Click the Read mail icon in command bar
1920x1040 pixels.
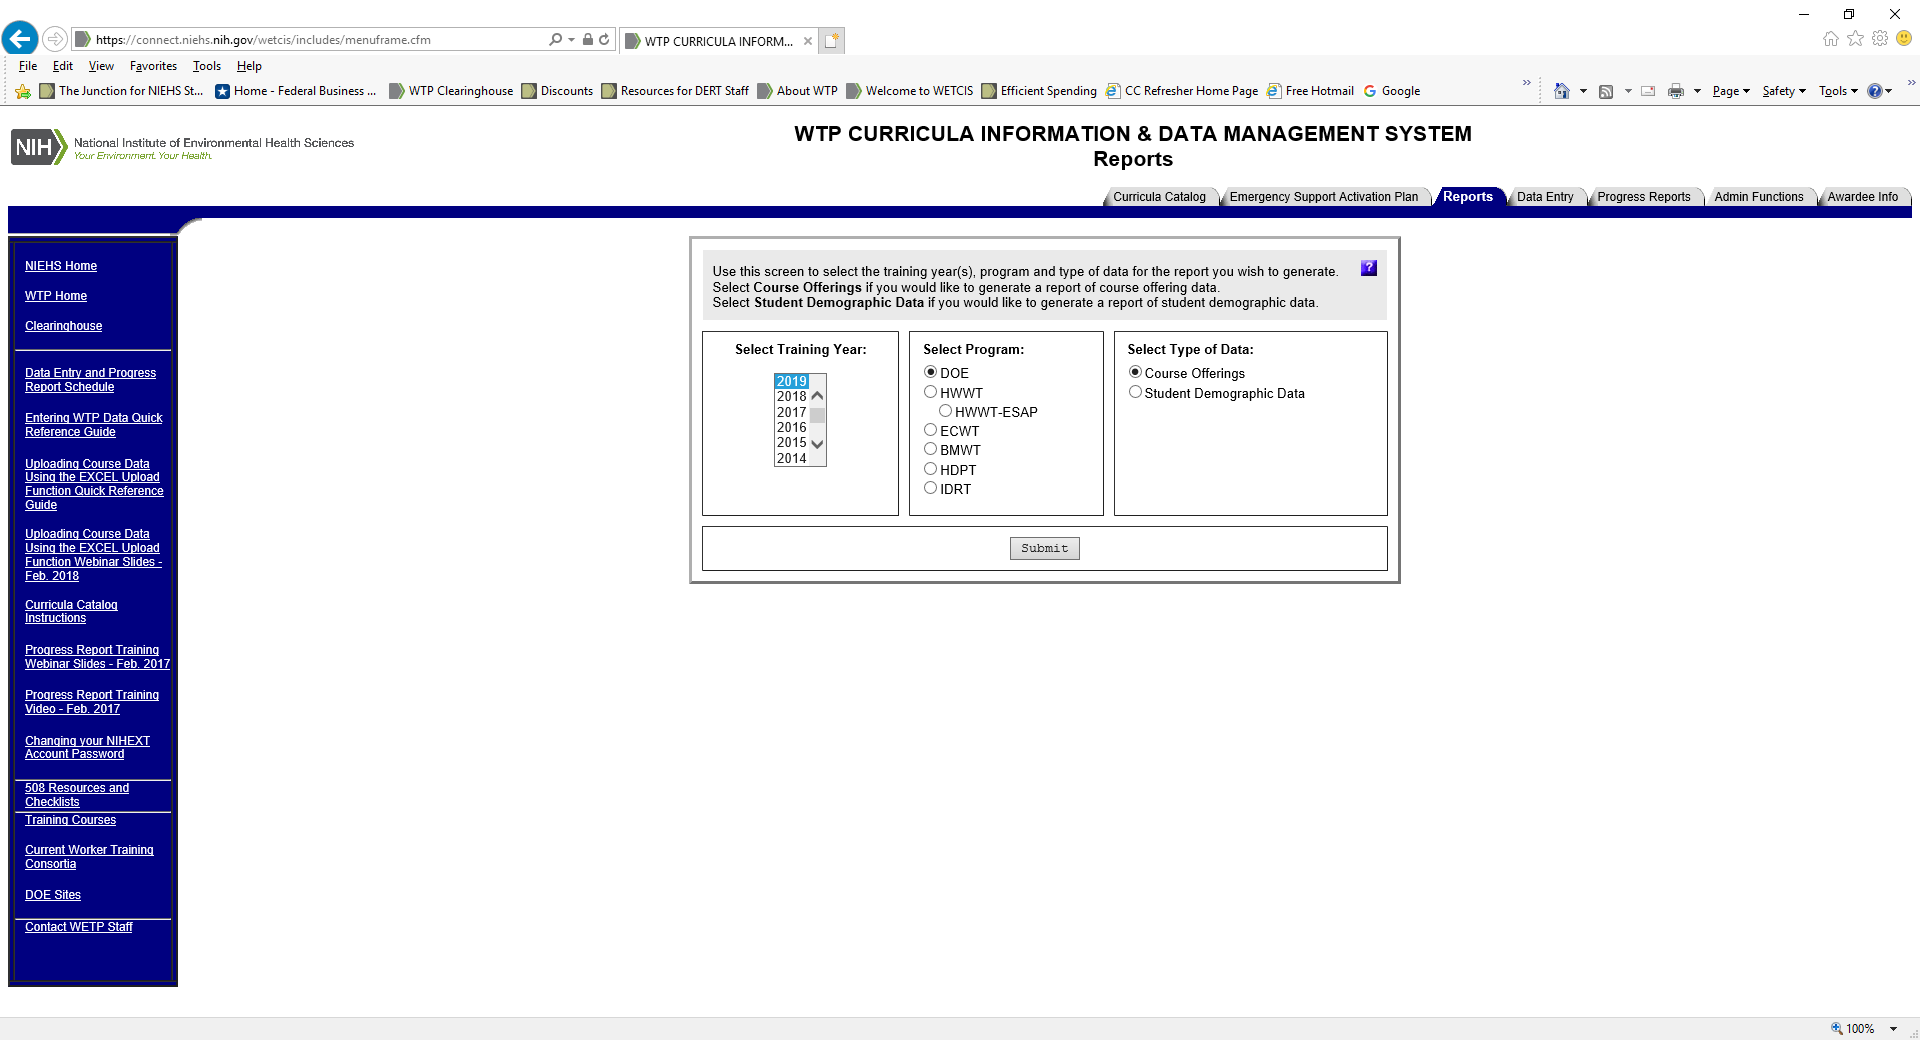tap(1648, 91)
